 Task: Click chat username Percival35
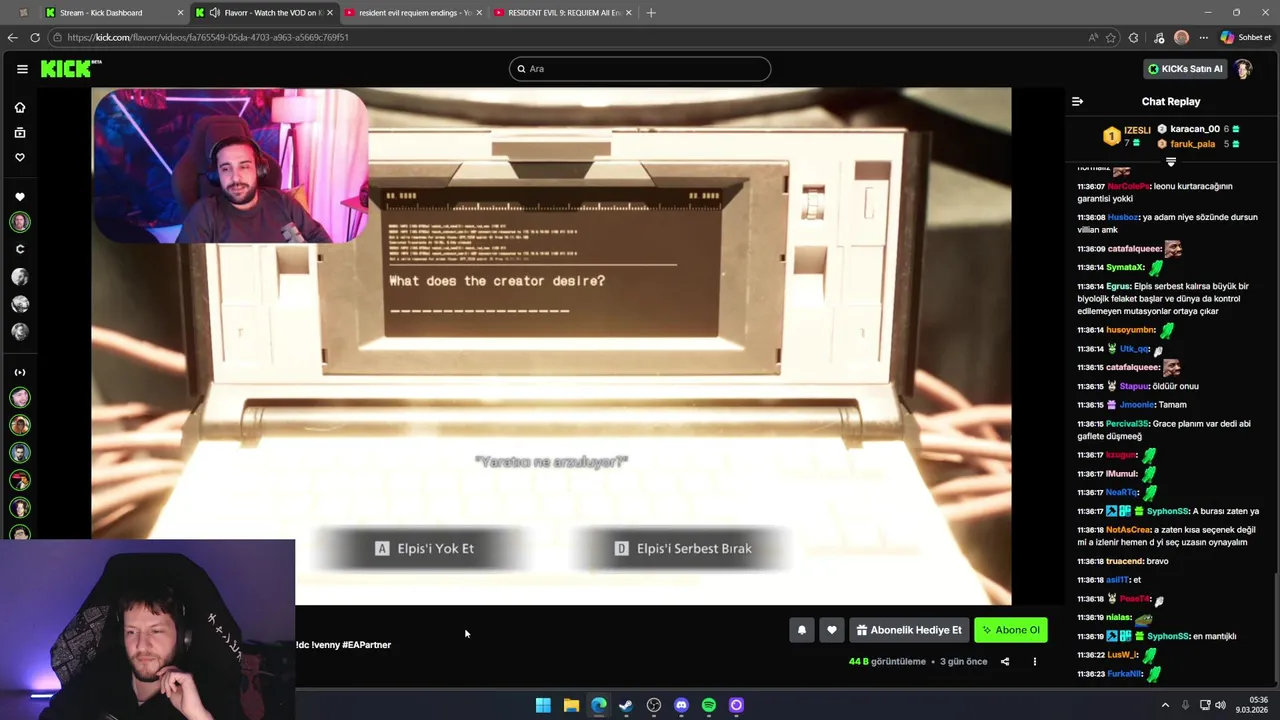[1127, 424]
